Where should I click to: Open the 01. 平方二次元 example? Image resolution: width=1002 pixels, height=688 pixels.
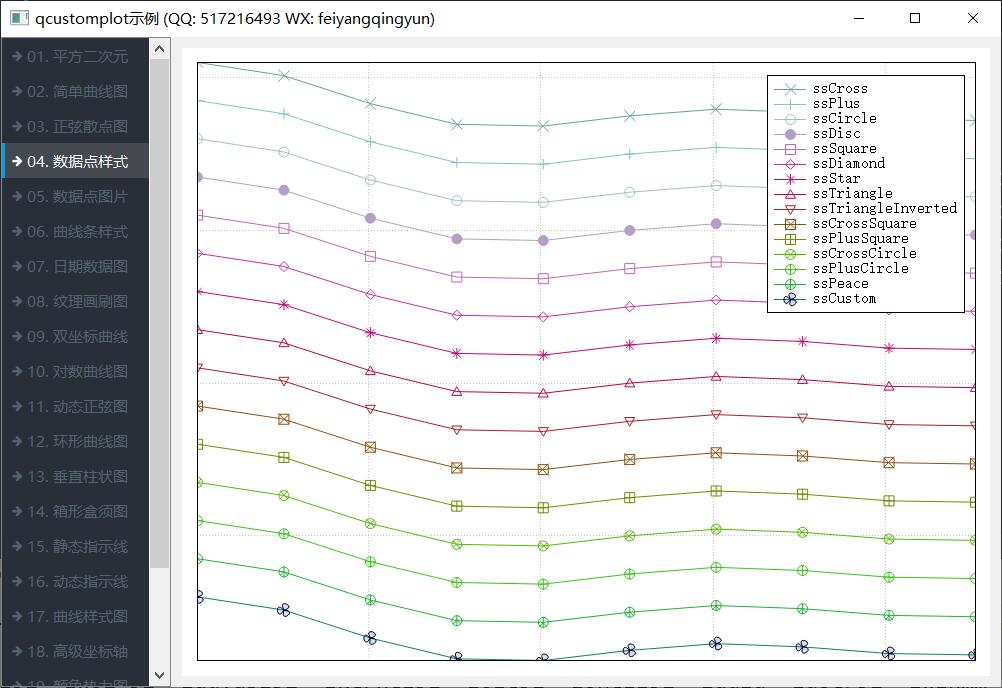75,56
